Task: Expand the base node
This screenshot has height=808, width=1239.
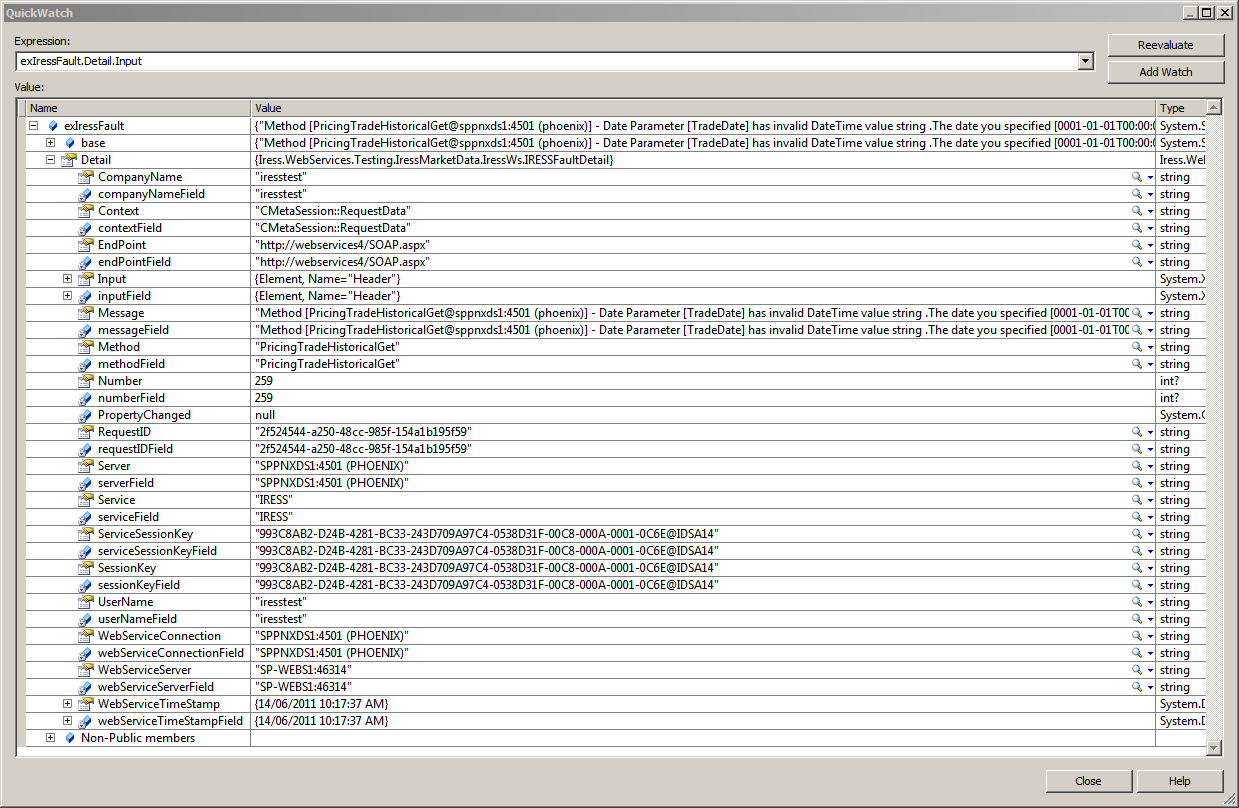Action: [51, 143]
